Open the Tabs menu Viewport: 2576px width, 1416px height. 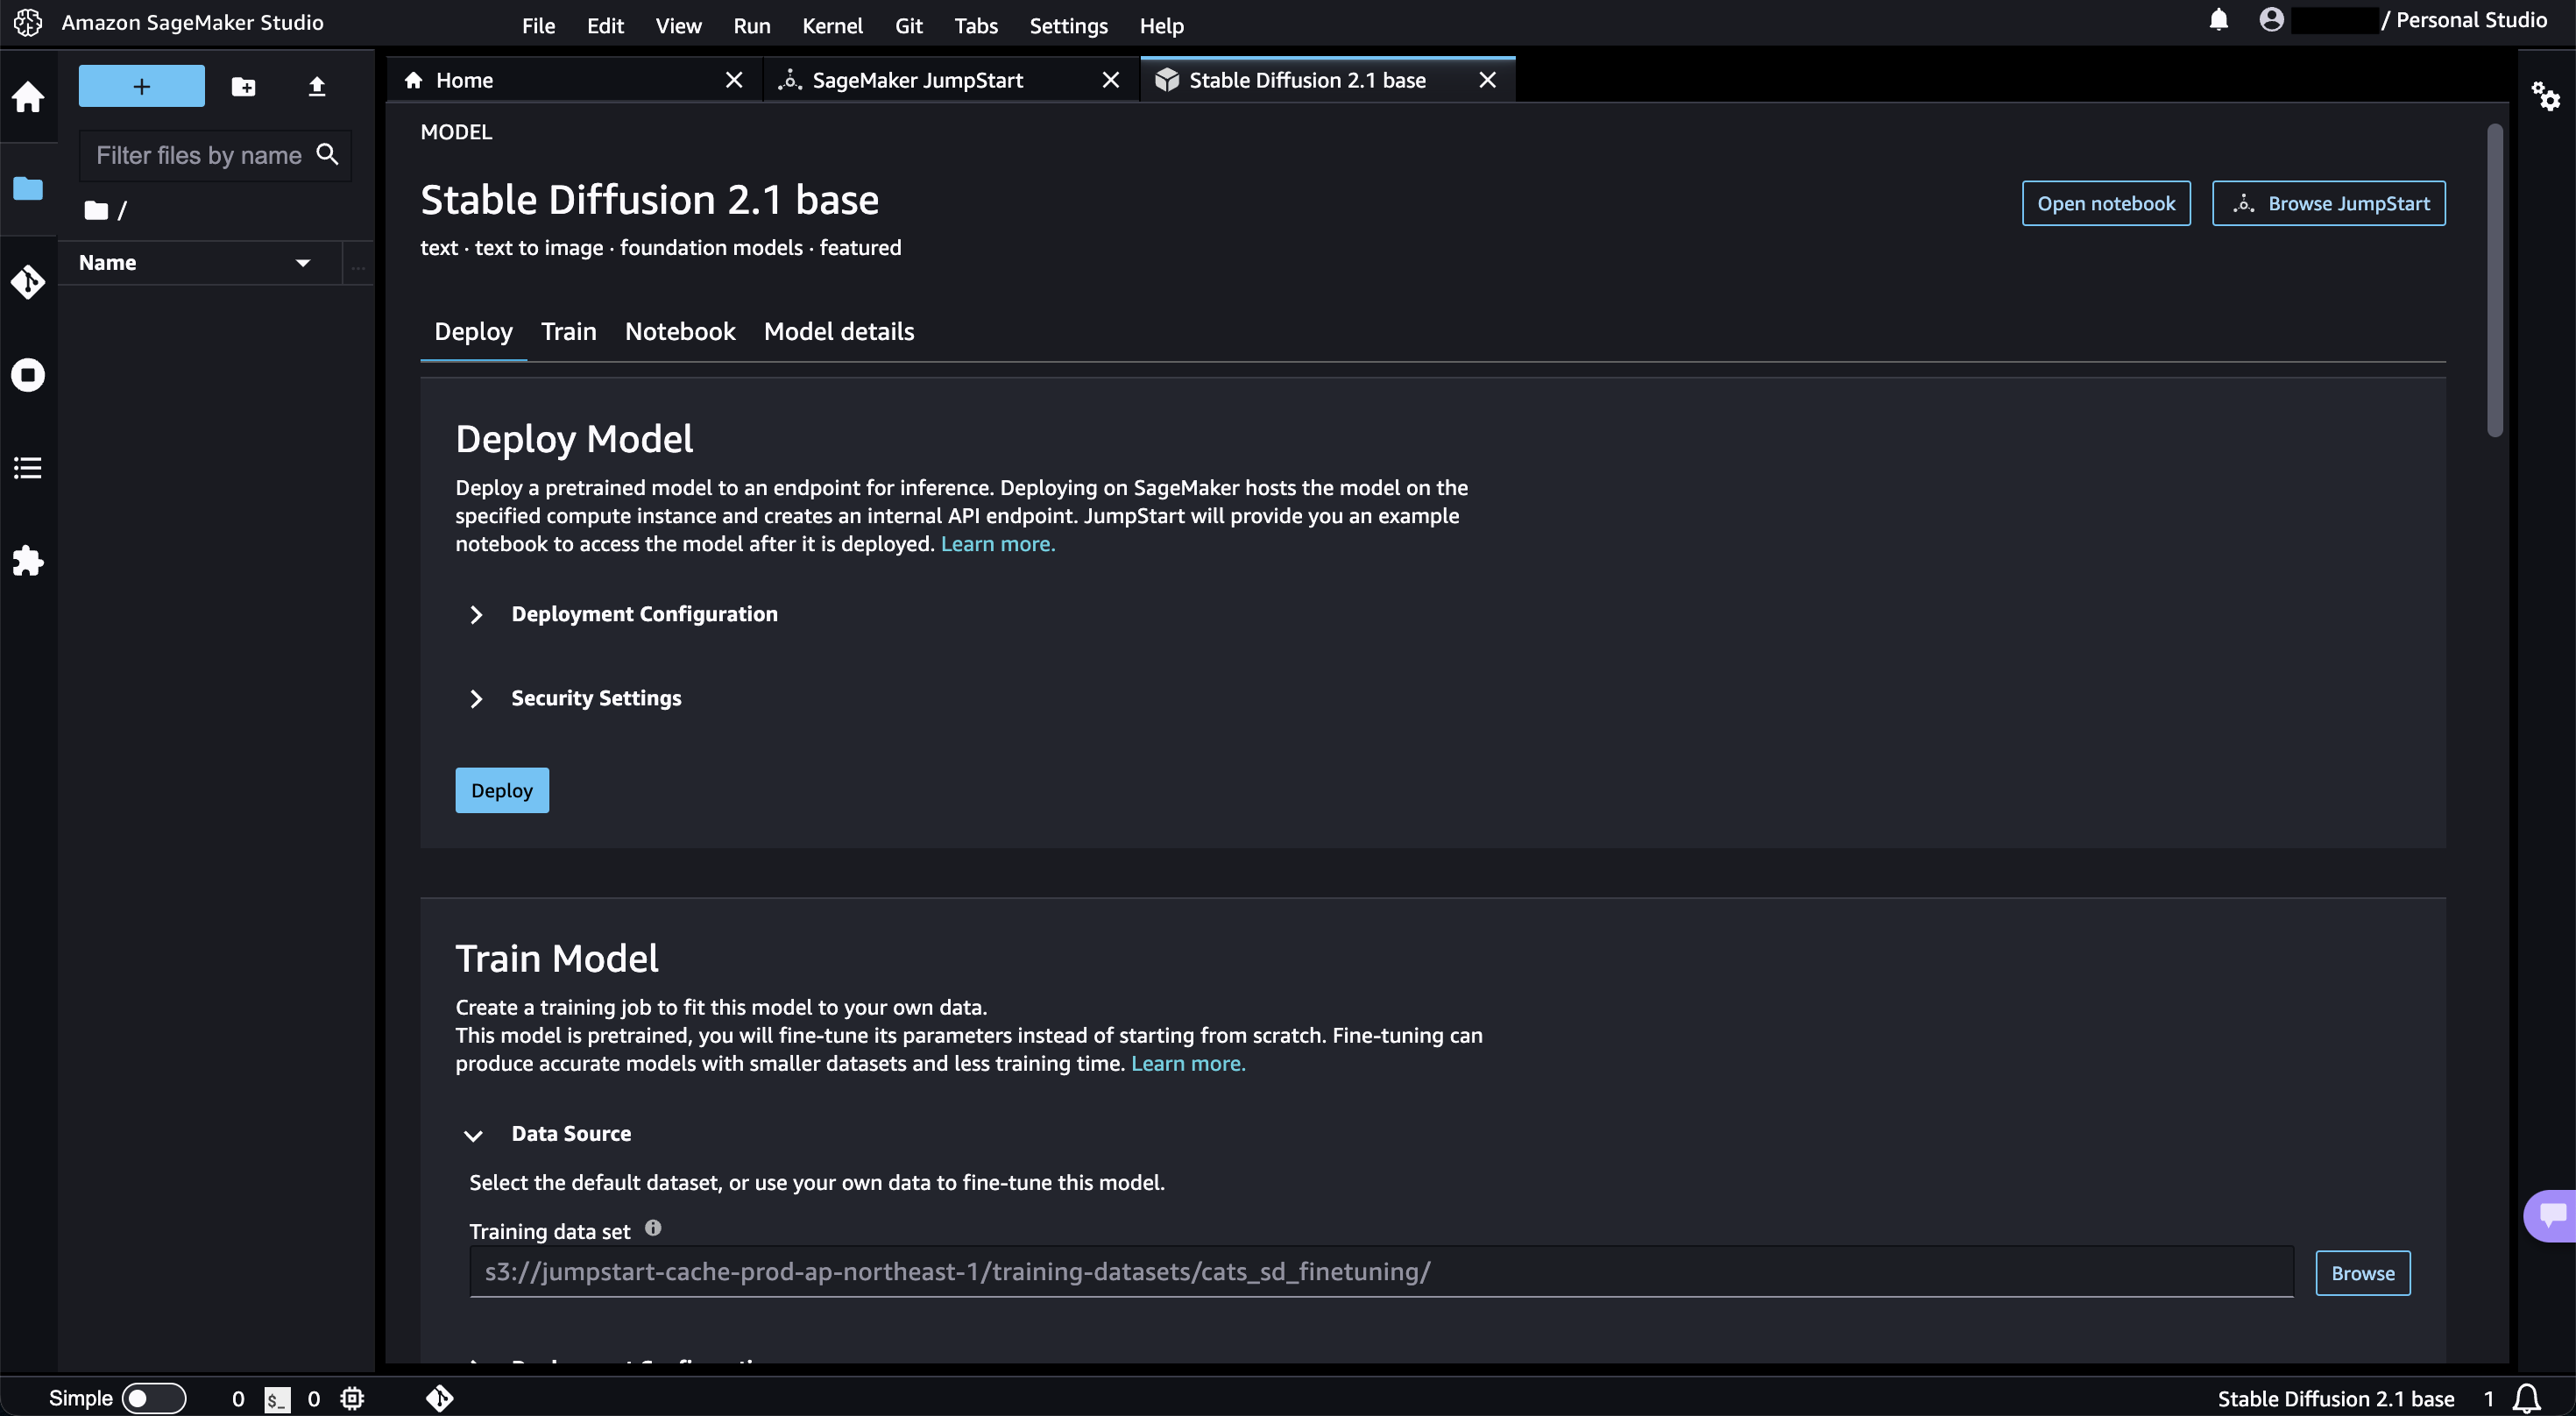(976, 25)
